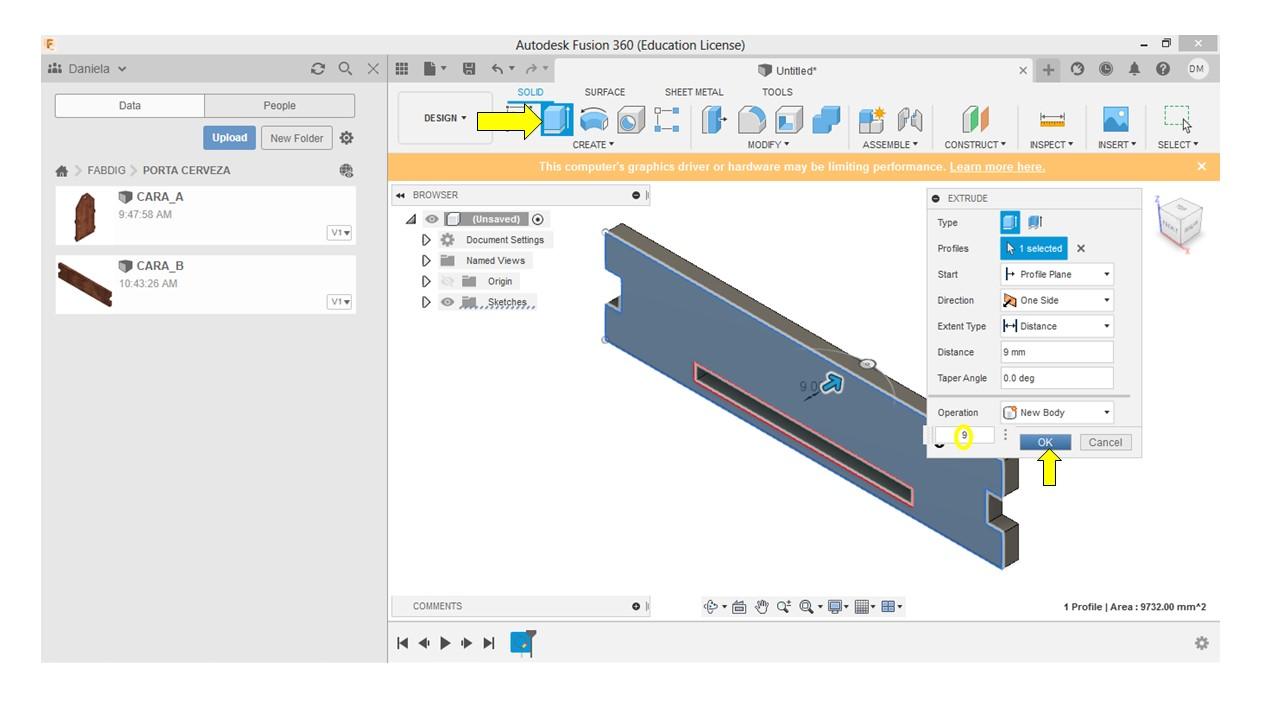Switch to the SURFACE tab

pyautogui.click(x=605, y=92)
